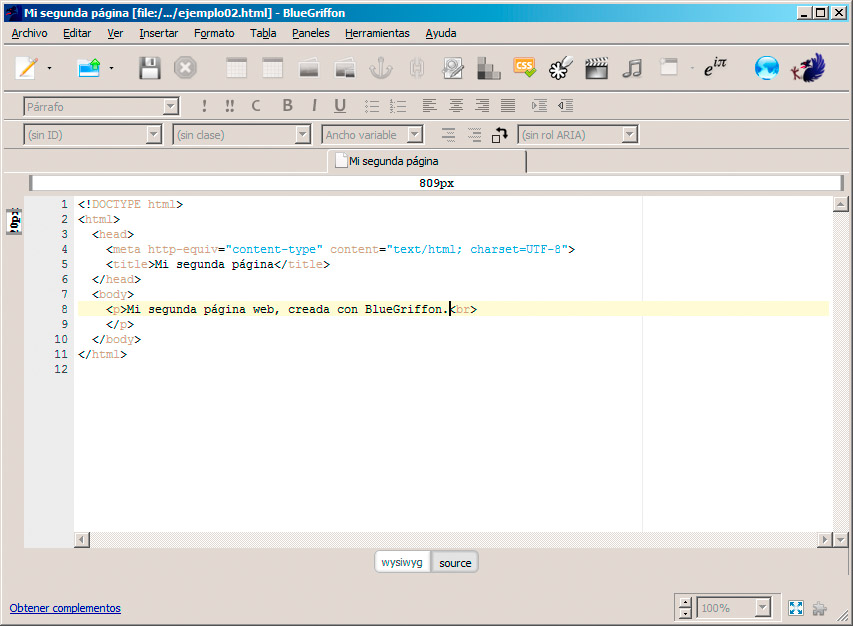The height and width of the screenshot is (626, 853).
Task: Open the 100% zoom dropdown
Action: click(x=734, y=608)
